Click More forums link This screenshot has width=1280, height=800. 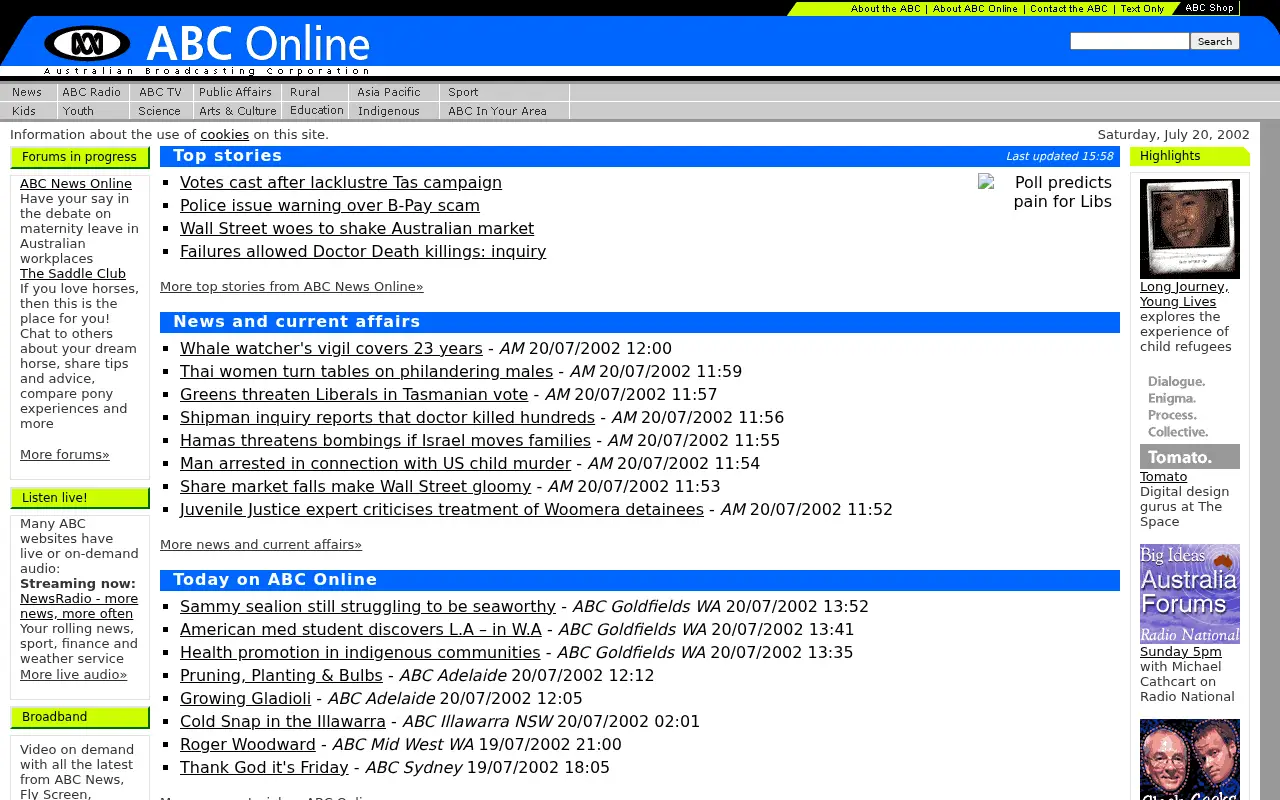click(65, 454)
